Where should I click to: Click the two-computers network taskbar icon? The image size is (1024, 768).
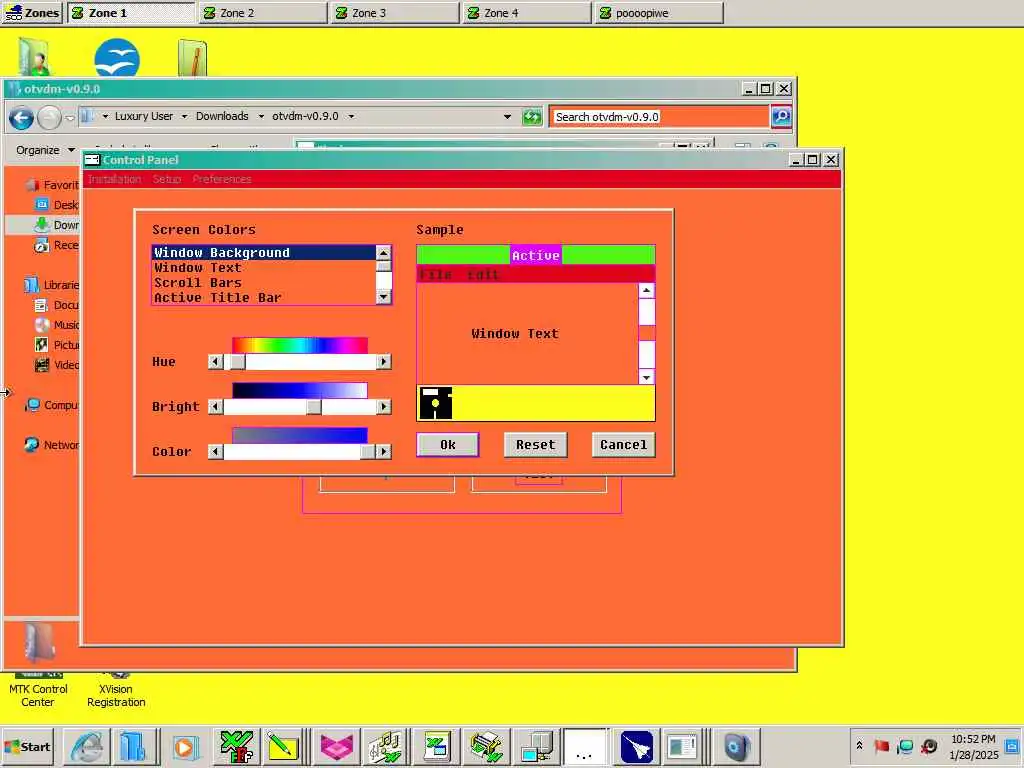[x=537, y=746]
